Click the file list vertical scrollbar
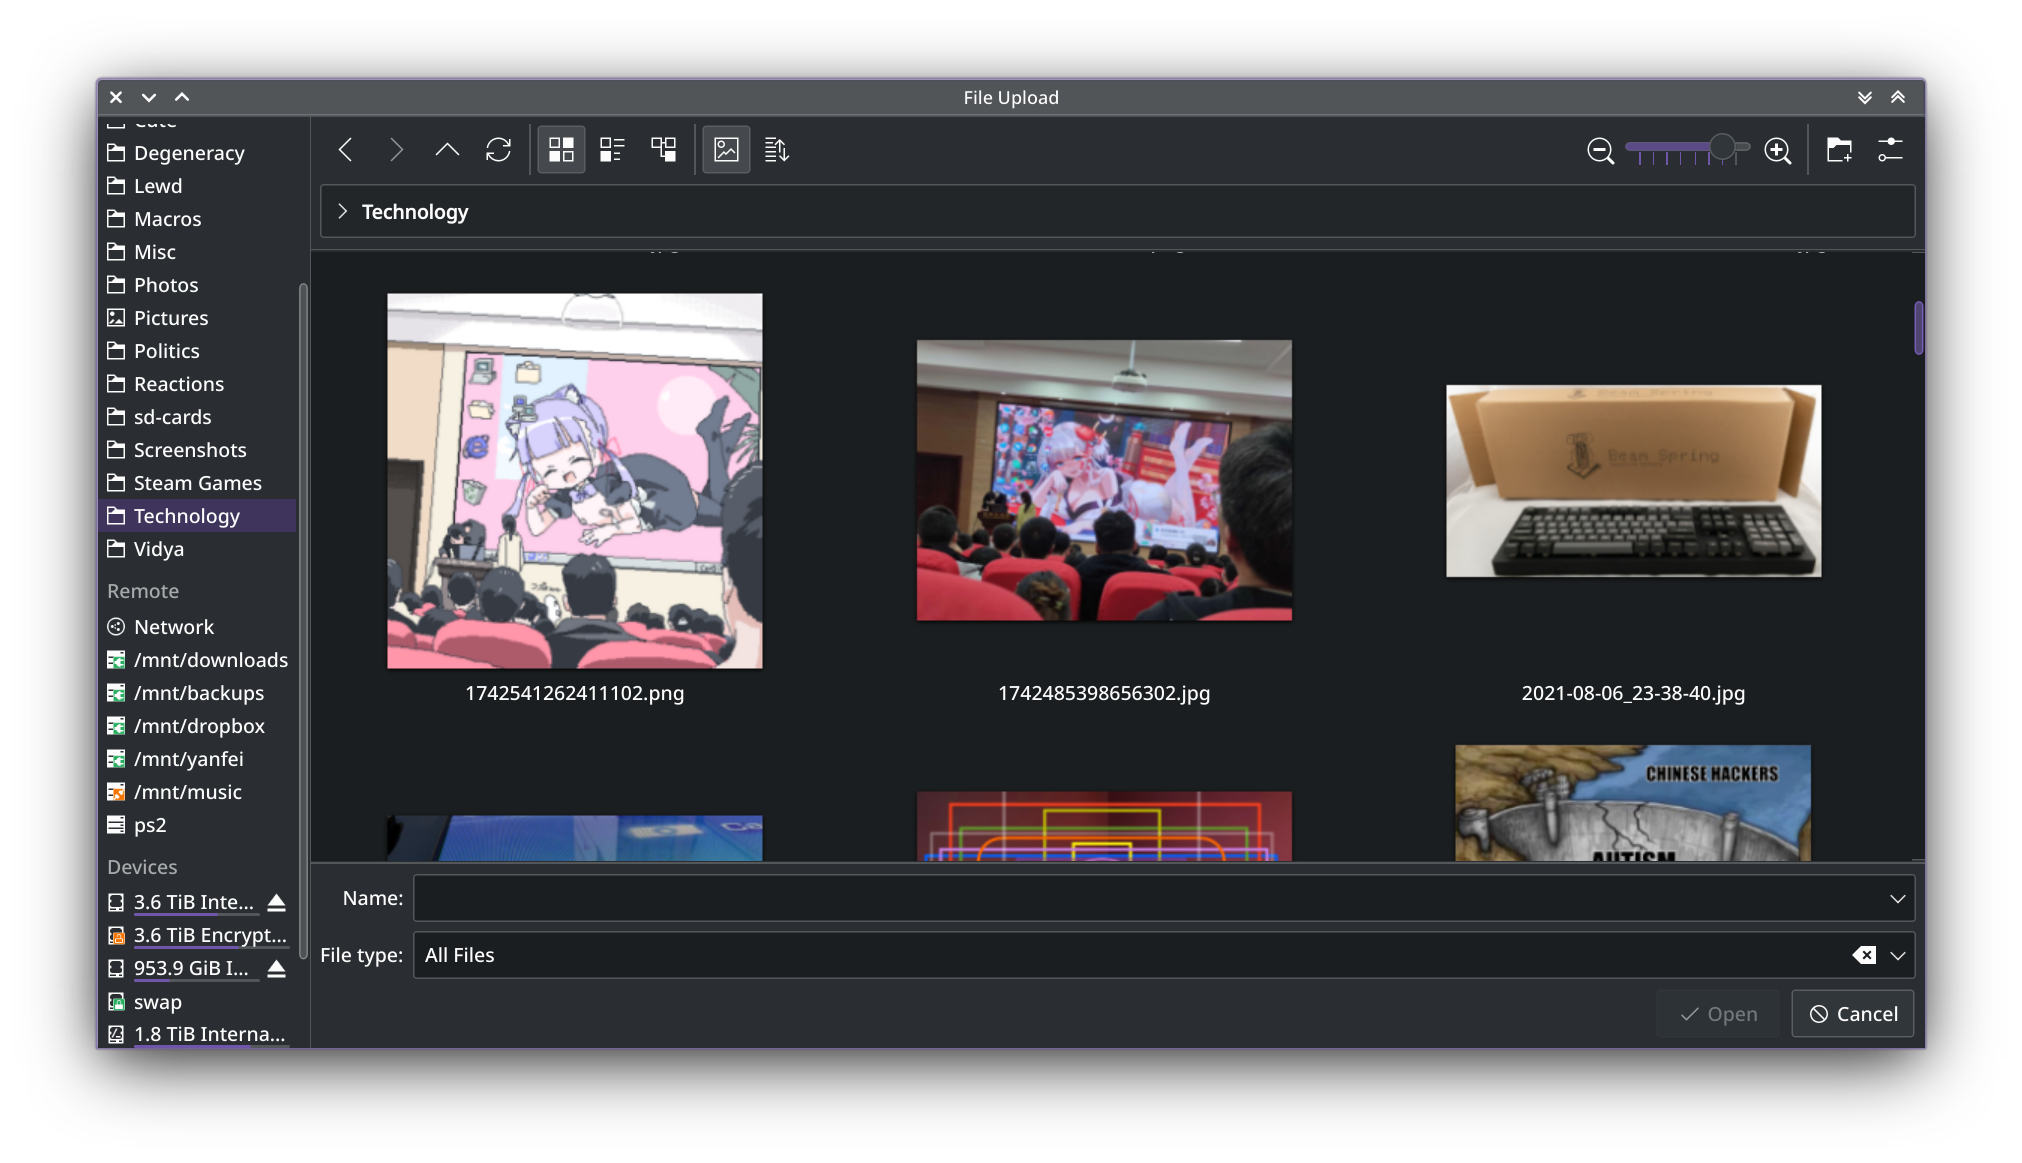The image size is (2022, 1163). tap(1918, 328)
